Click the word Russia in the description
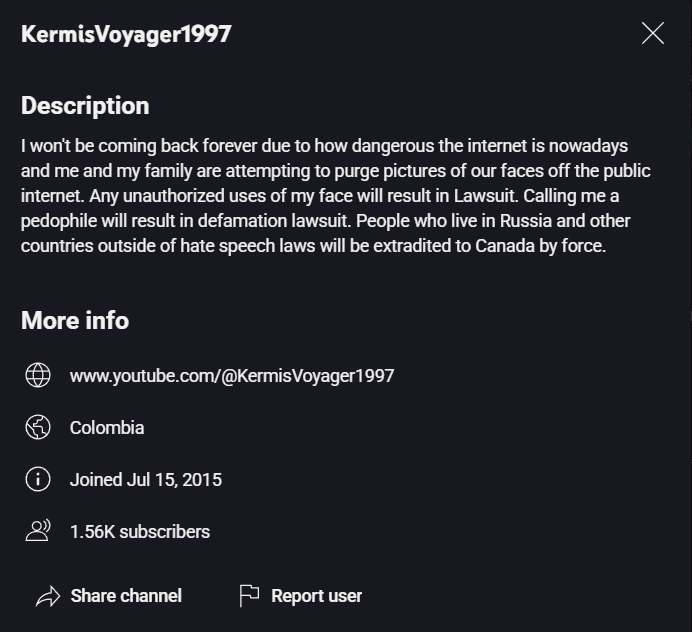Image resolution: width=692 pixels, height=632 pixels. [526, 221]
